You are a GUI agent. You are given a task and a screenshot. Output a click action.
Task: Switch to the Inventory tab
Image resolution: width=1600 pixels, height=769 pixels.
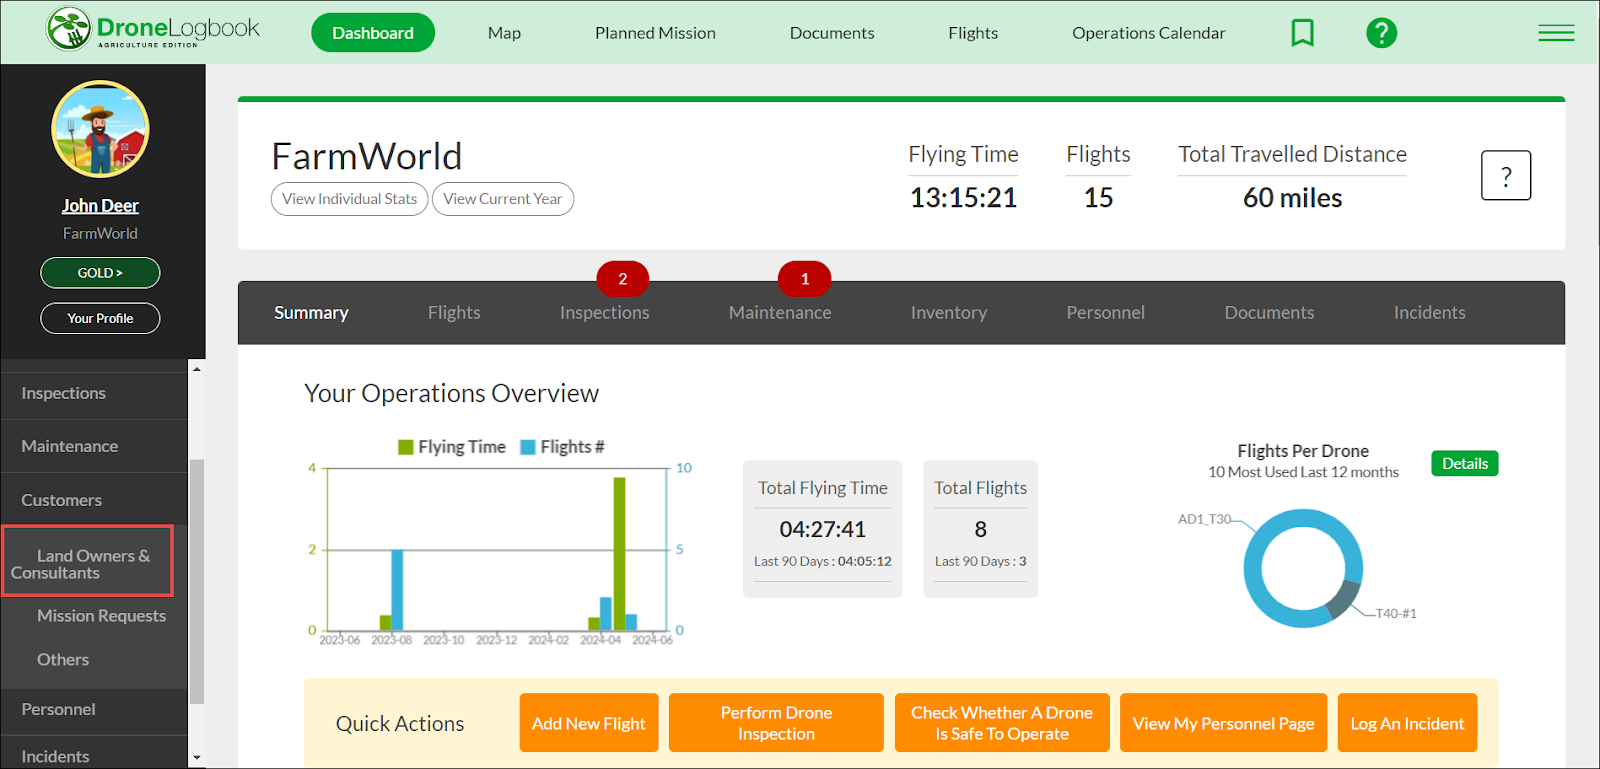pos(948,313)
